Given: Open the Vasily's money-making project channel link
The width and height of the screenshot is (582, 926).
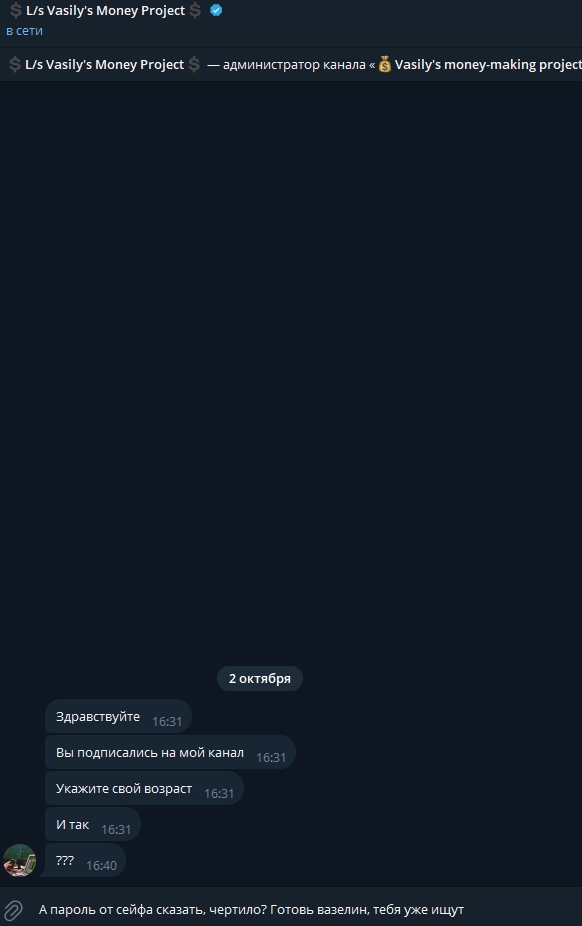Looking at the screenshot, I should [x=488, y=64].
